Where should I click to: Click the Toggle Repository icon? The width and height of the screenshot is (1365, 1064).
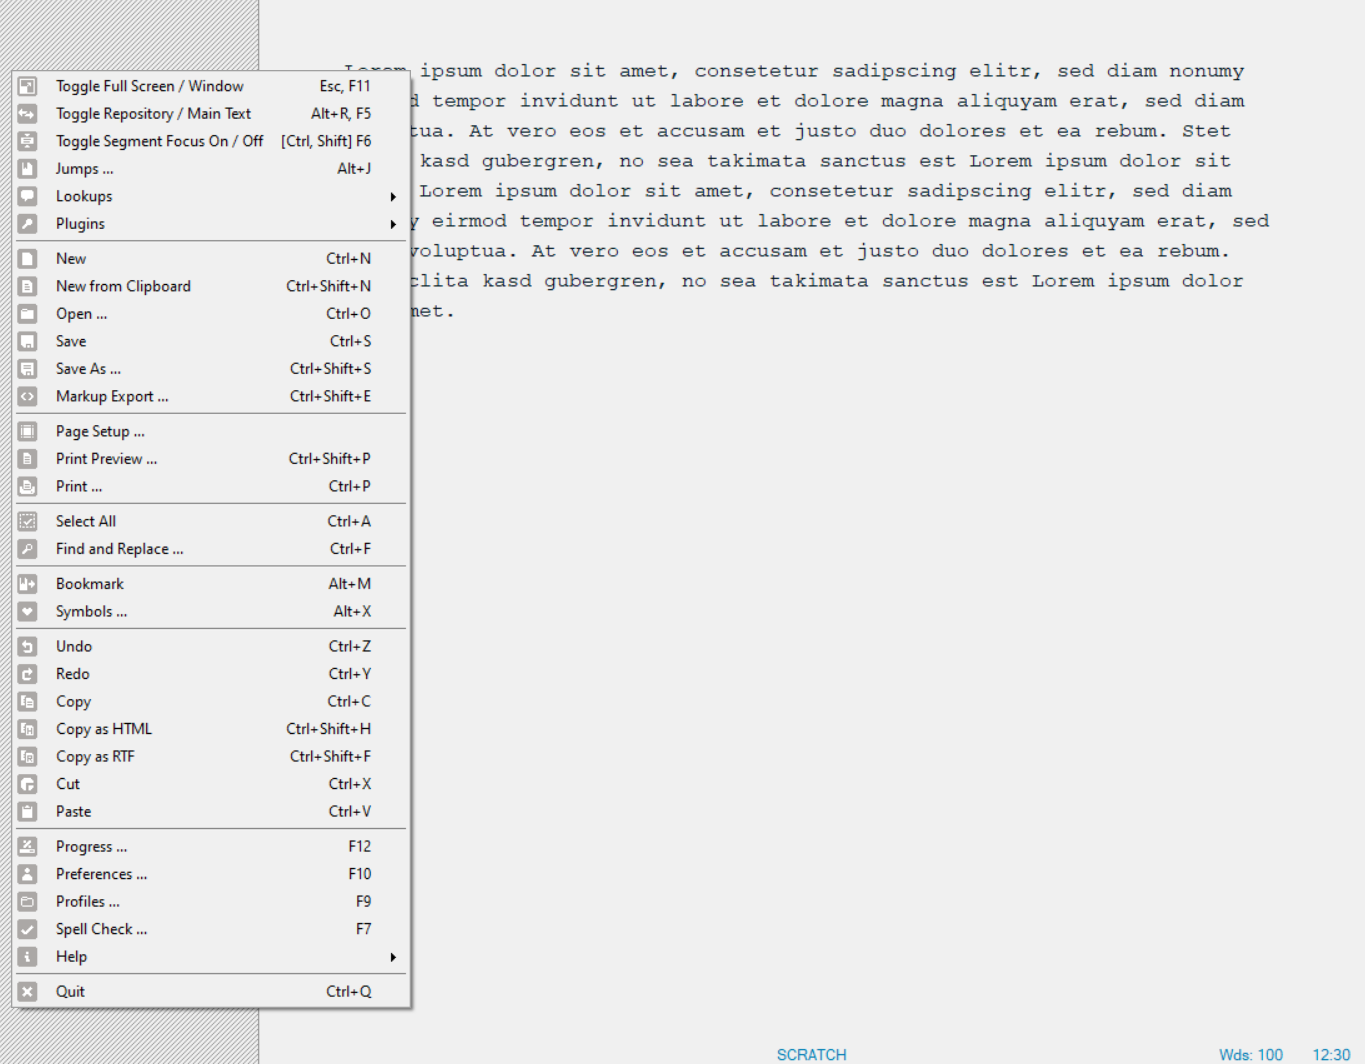click(x=28, y=114)
